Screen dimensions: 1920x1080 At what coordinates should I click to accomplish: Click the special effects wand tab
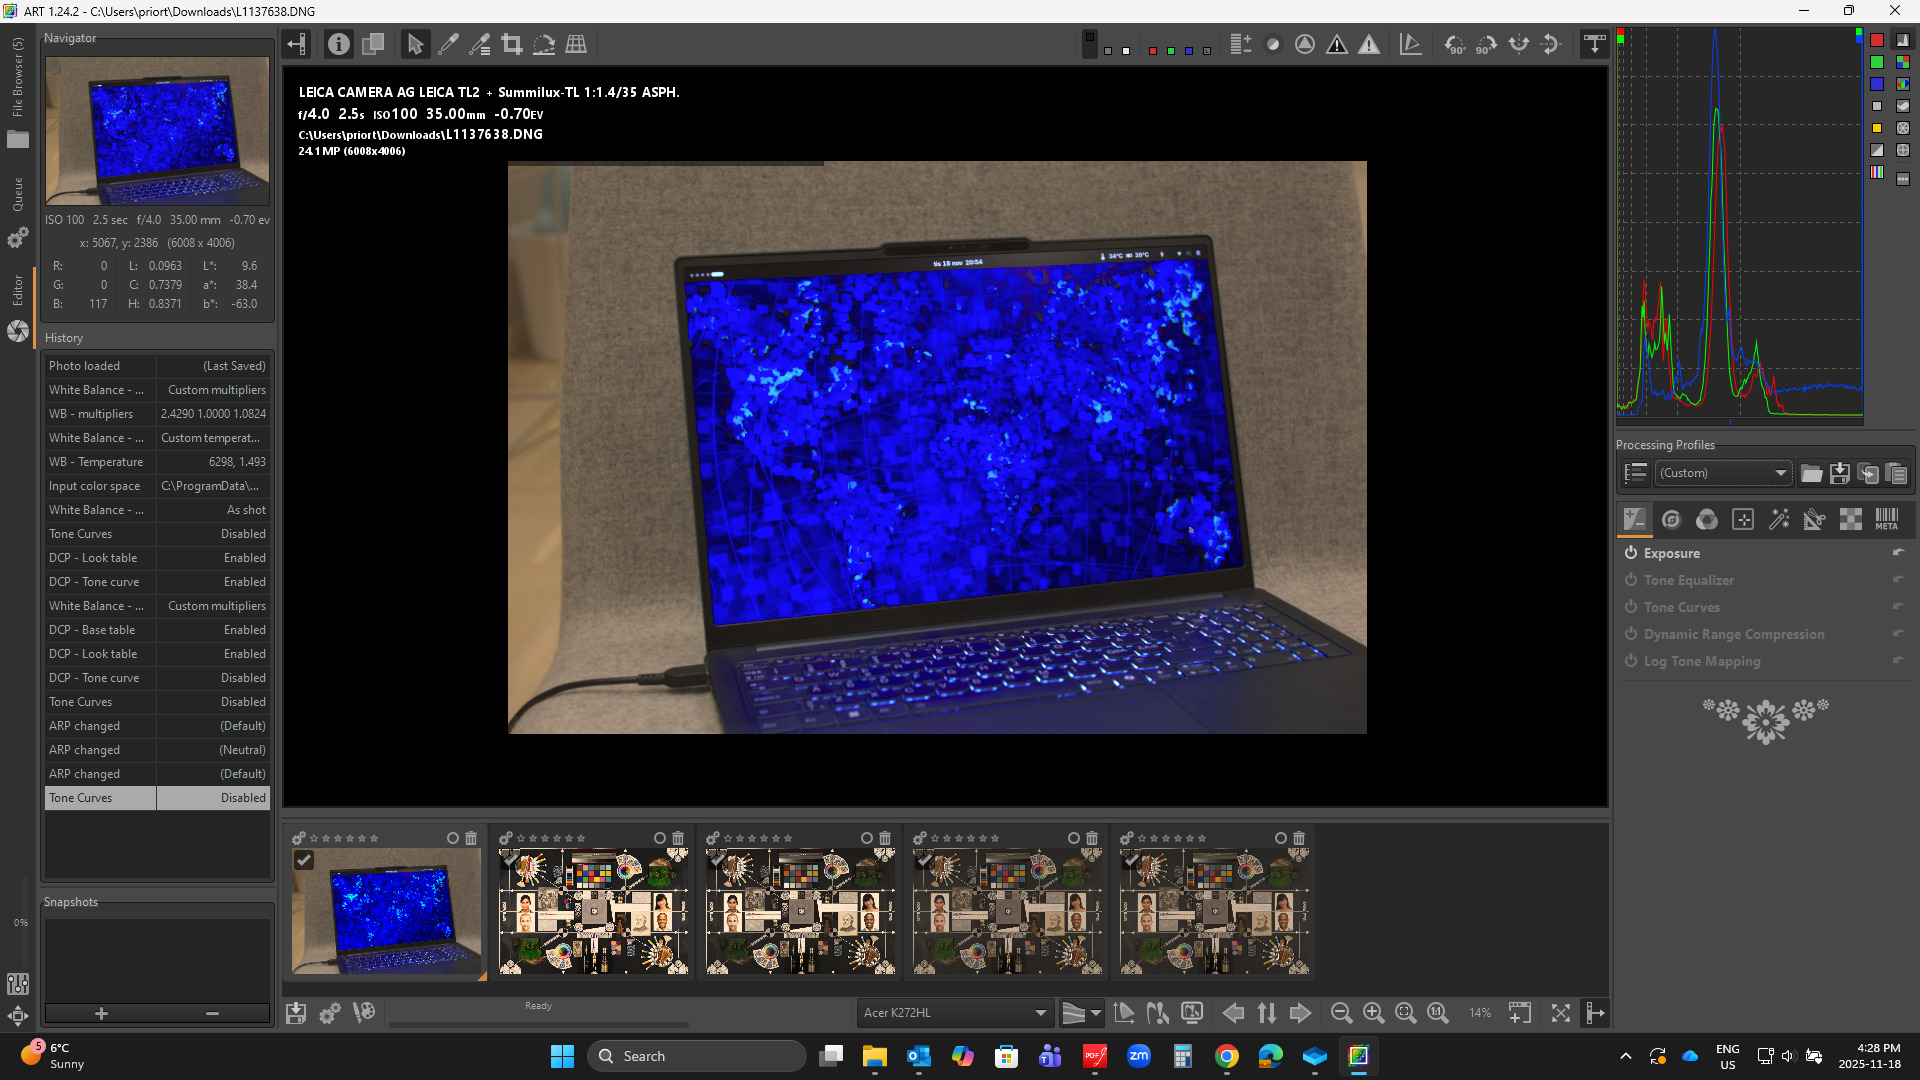coord(1778,519)
